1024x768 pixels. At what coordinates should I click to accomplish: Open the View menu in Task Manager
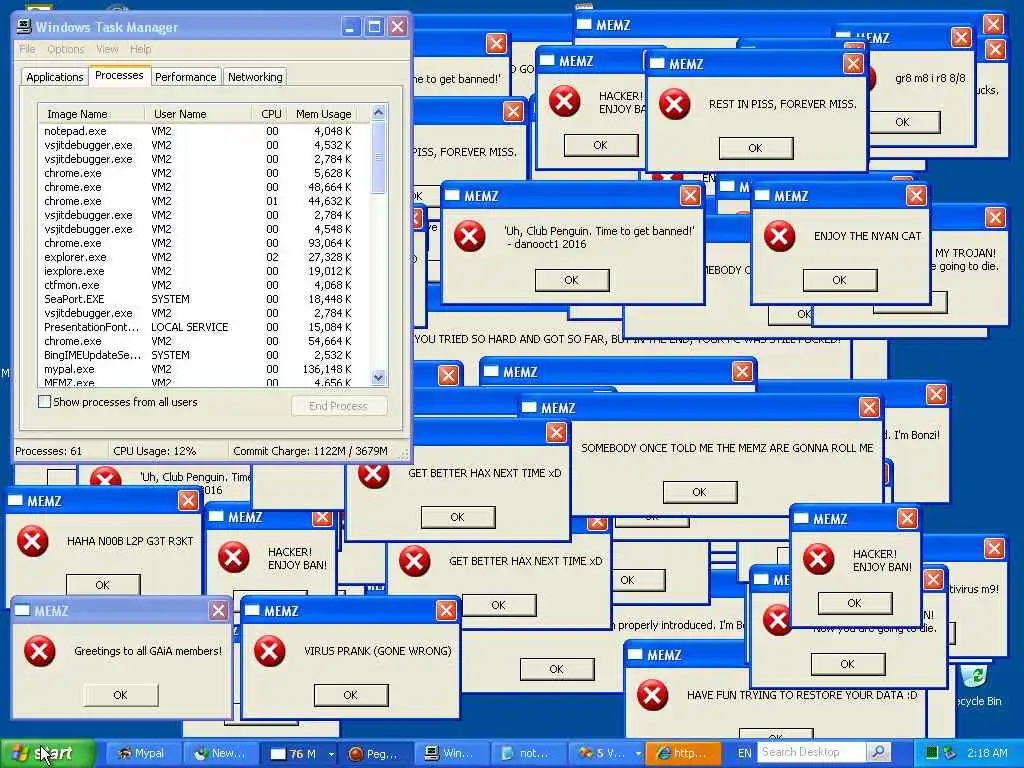(107, 49)
